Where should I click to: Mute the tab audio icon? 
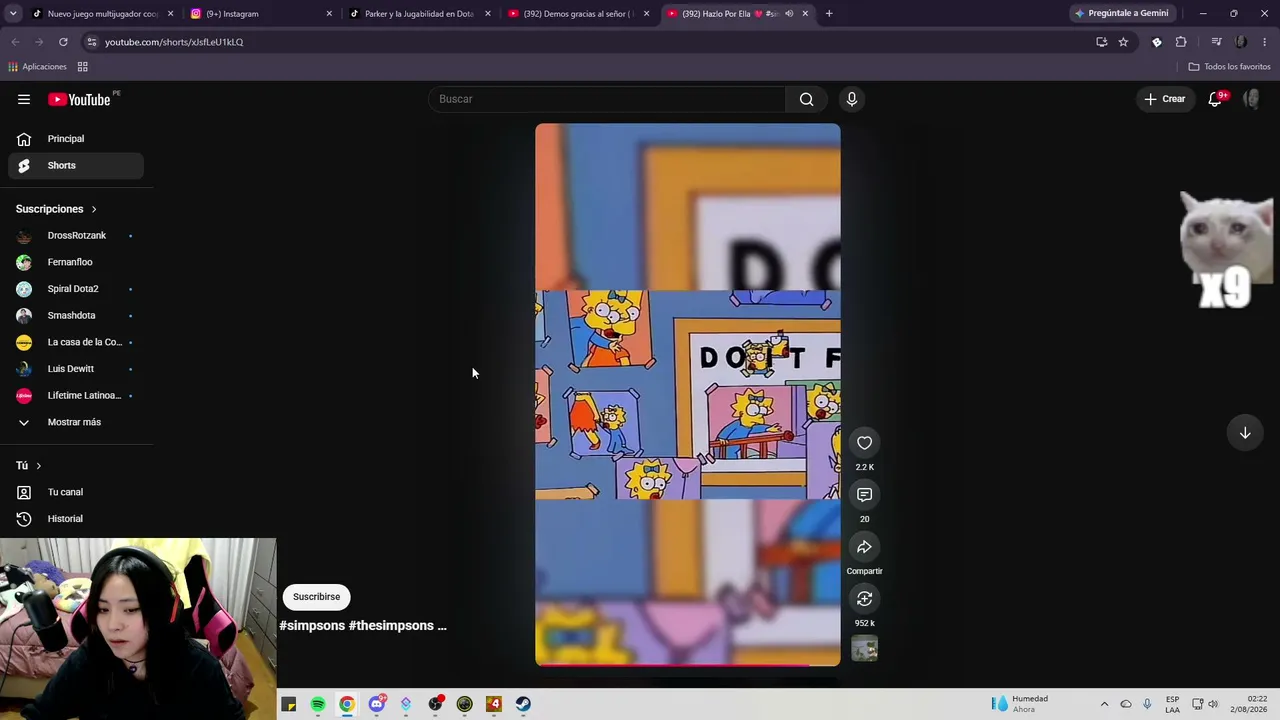[789, 14]
